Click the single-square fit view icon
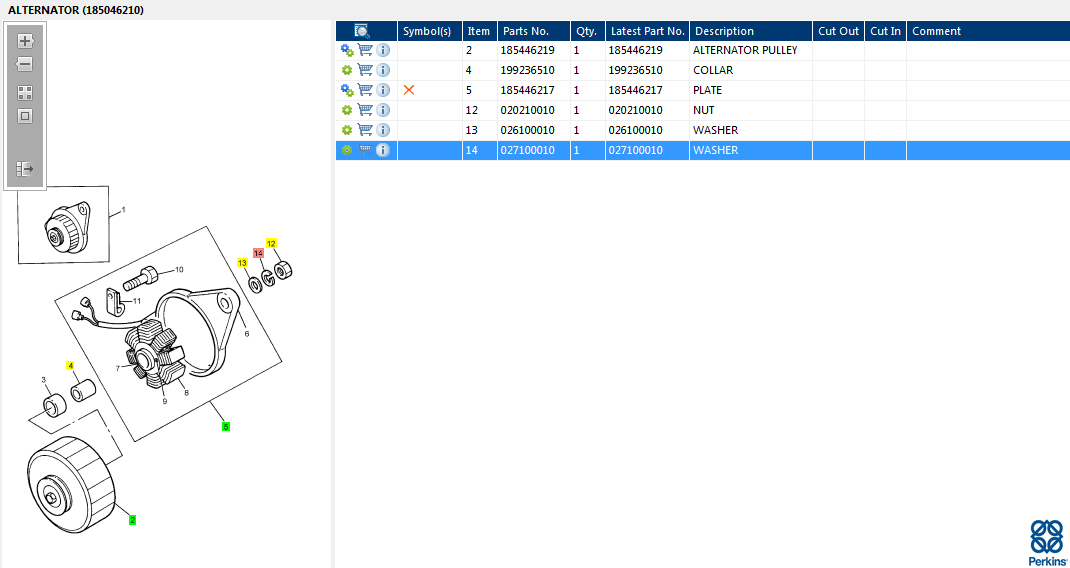The width and height of the screenshot is (1070, 568). [x=25, y=116]
